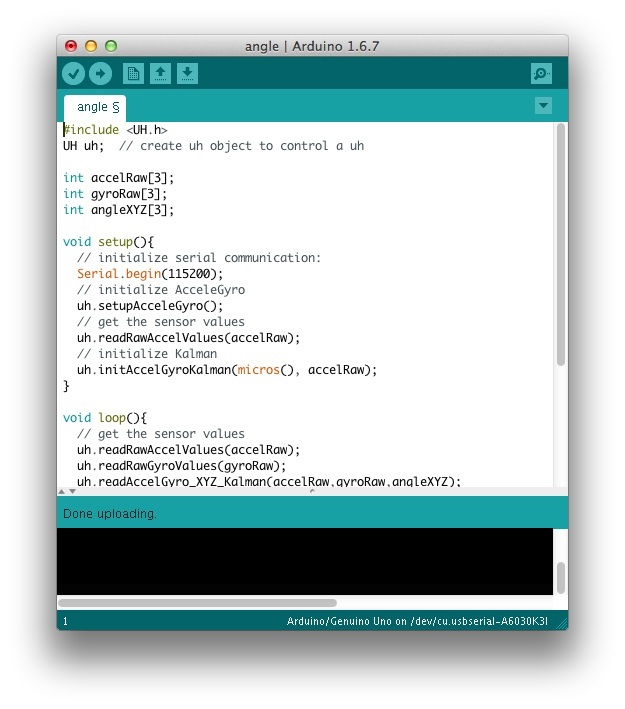
Task: Click the 'int angleXYZ[3];' line
Action: click(x=118, y=210)
